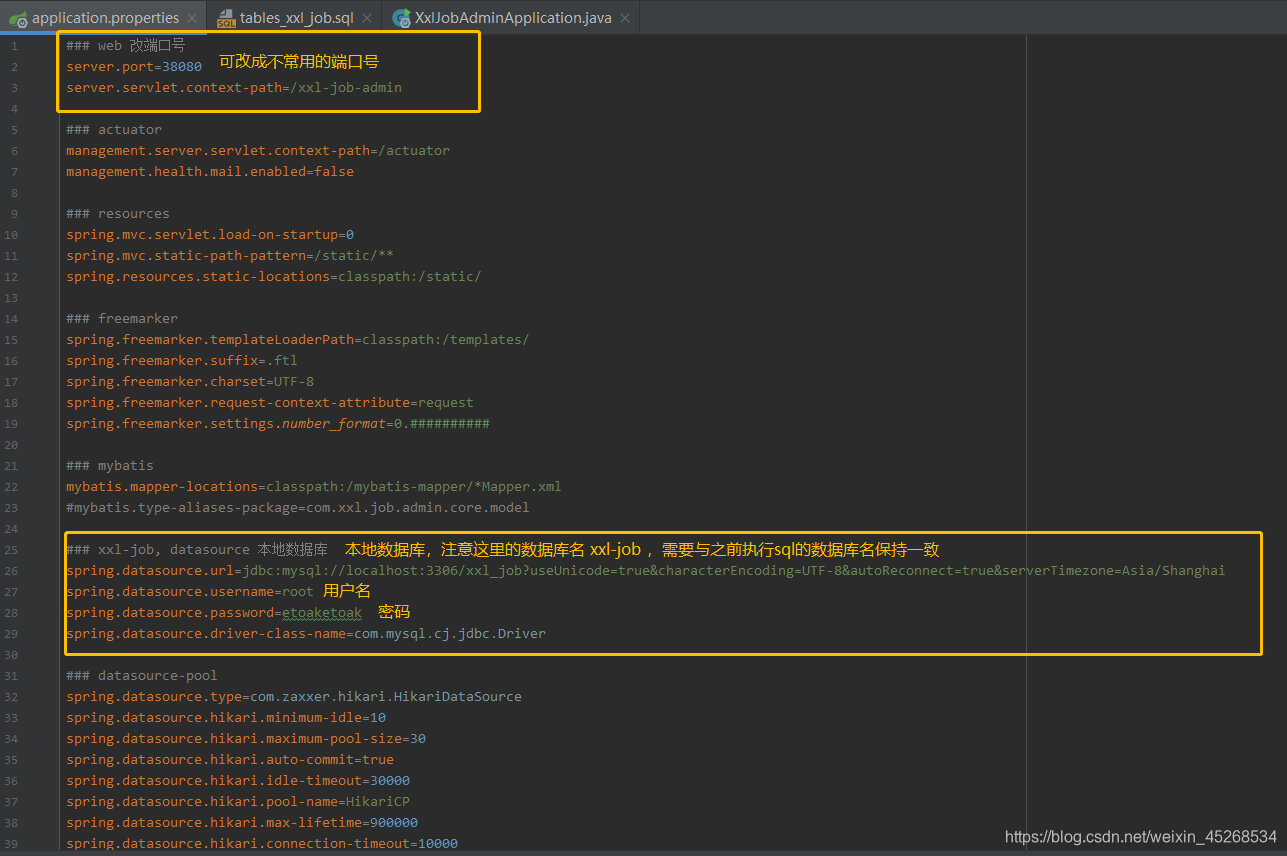Click the ### mybatis comment

110,465
